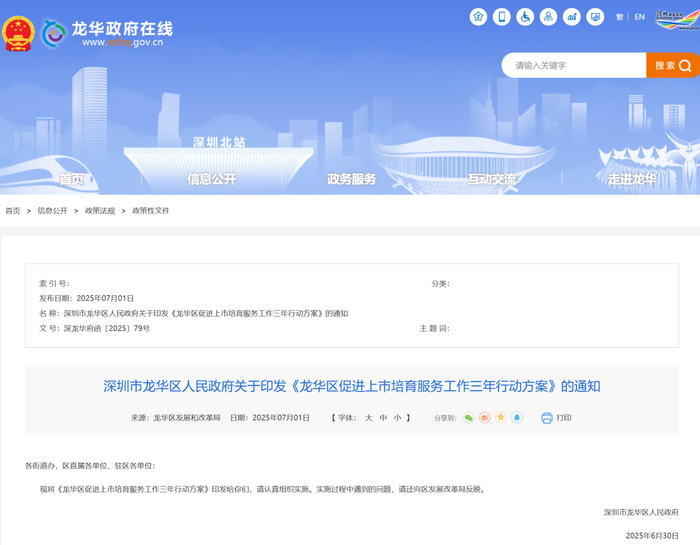Click the printer icon to print
Screen dimensions: 700x545
pyautogui.click(x=547, y=417)
